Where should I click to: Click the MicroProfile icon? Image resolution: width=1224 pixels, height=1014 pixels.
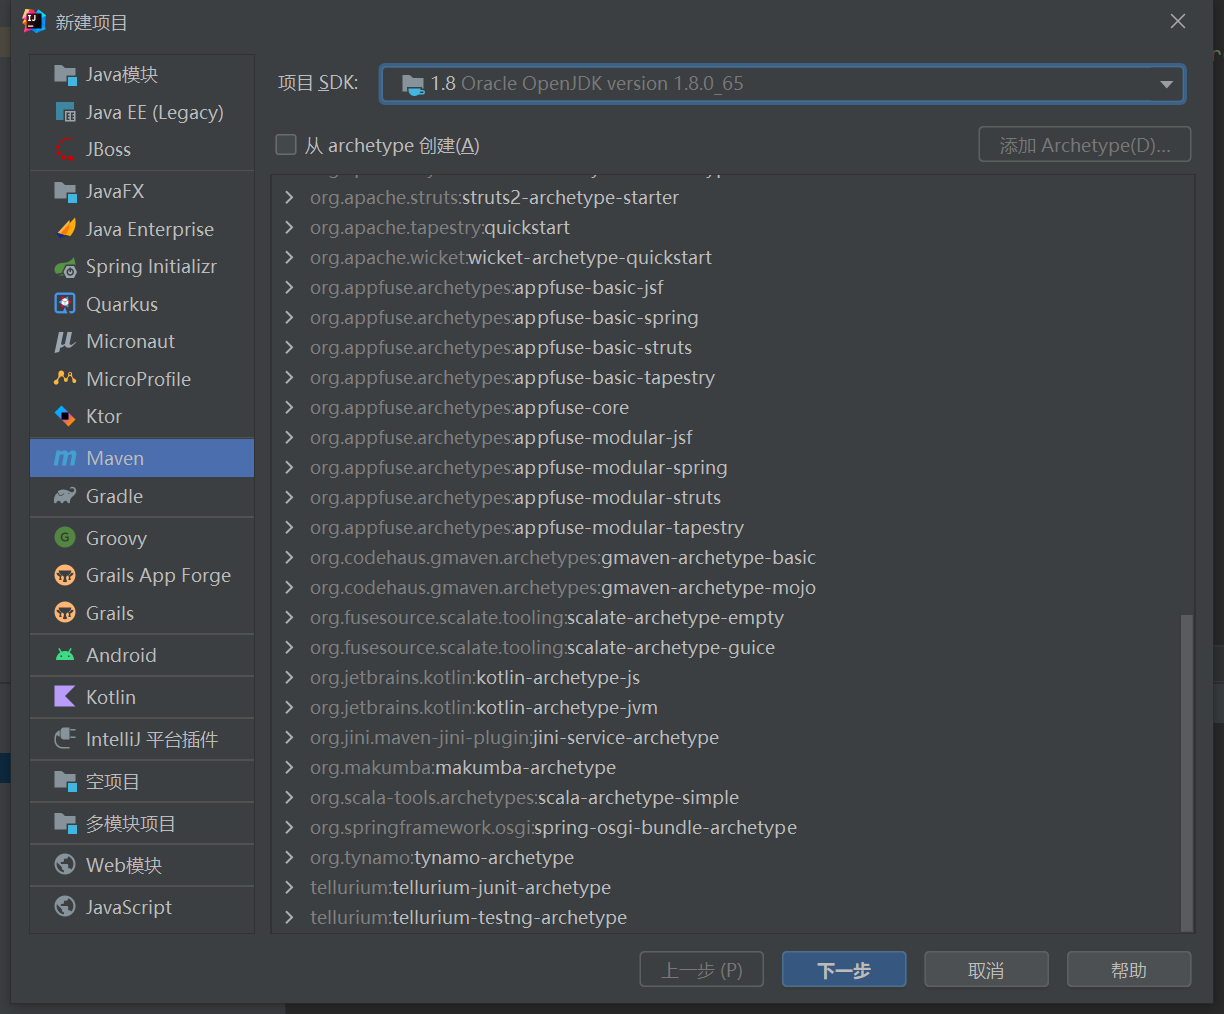(x=65, y=379)
